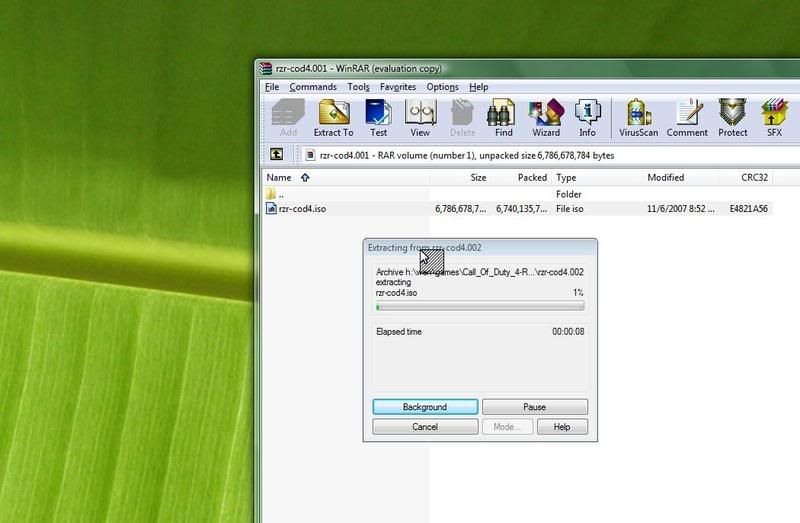The width and height of the screenshot is (800, 523).
Task: Click the 'Folder' type cell
Action: tap(568, 194)
